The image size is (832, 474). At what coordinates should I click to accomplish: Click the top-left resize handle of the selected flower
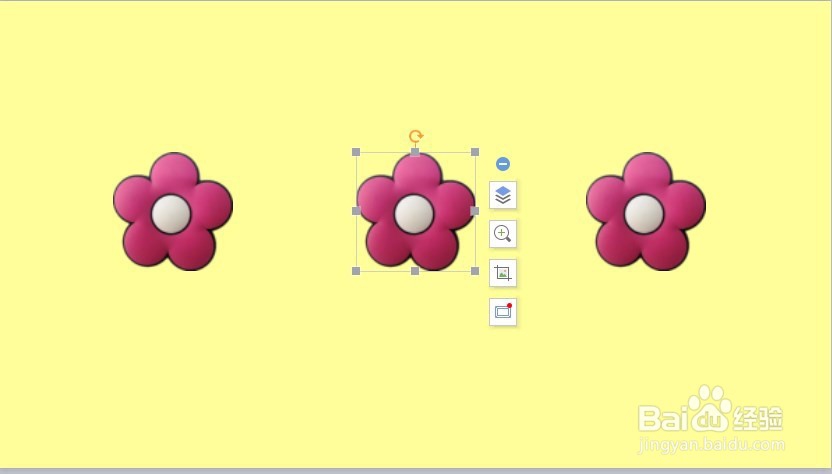[356, 152]
